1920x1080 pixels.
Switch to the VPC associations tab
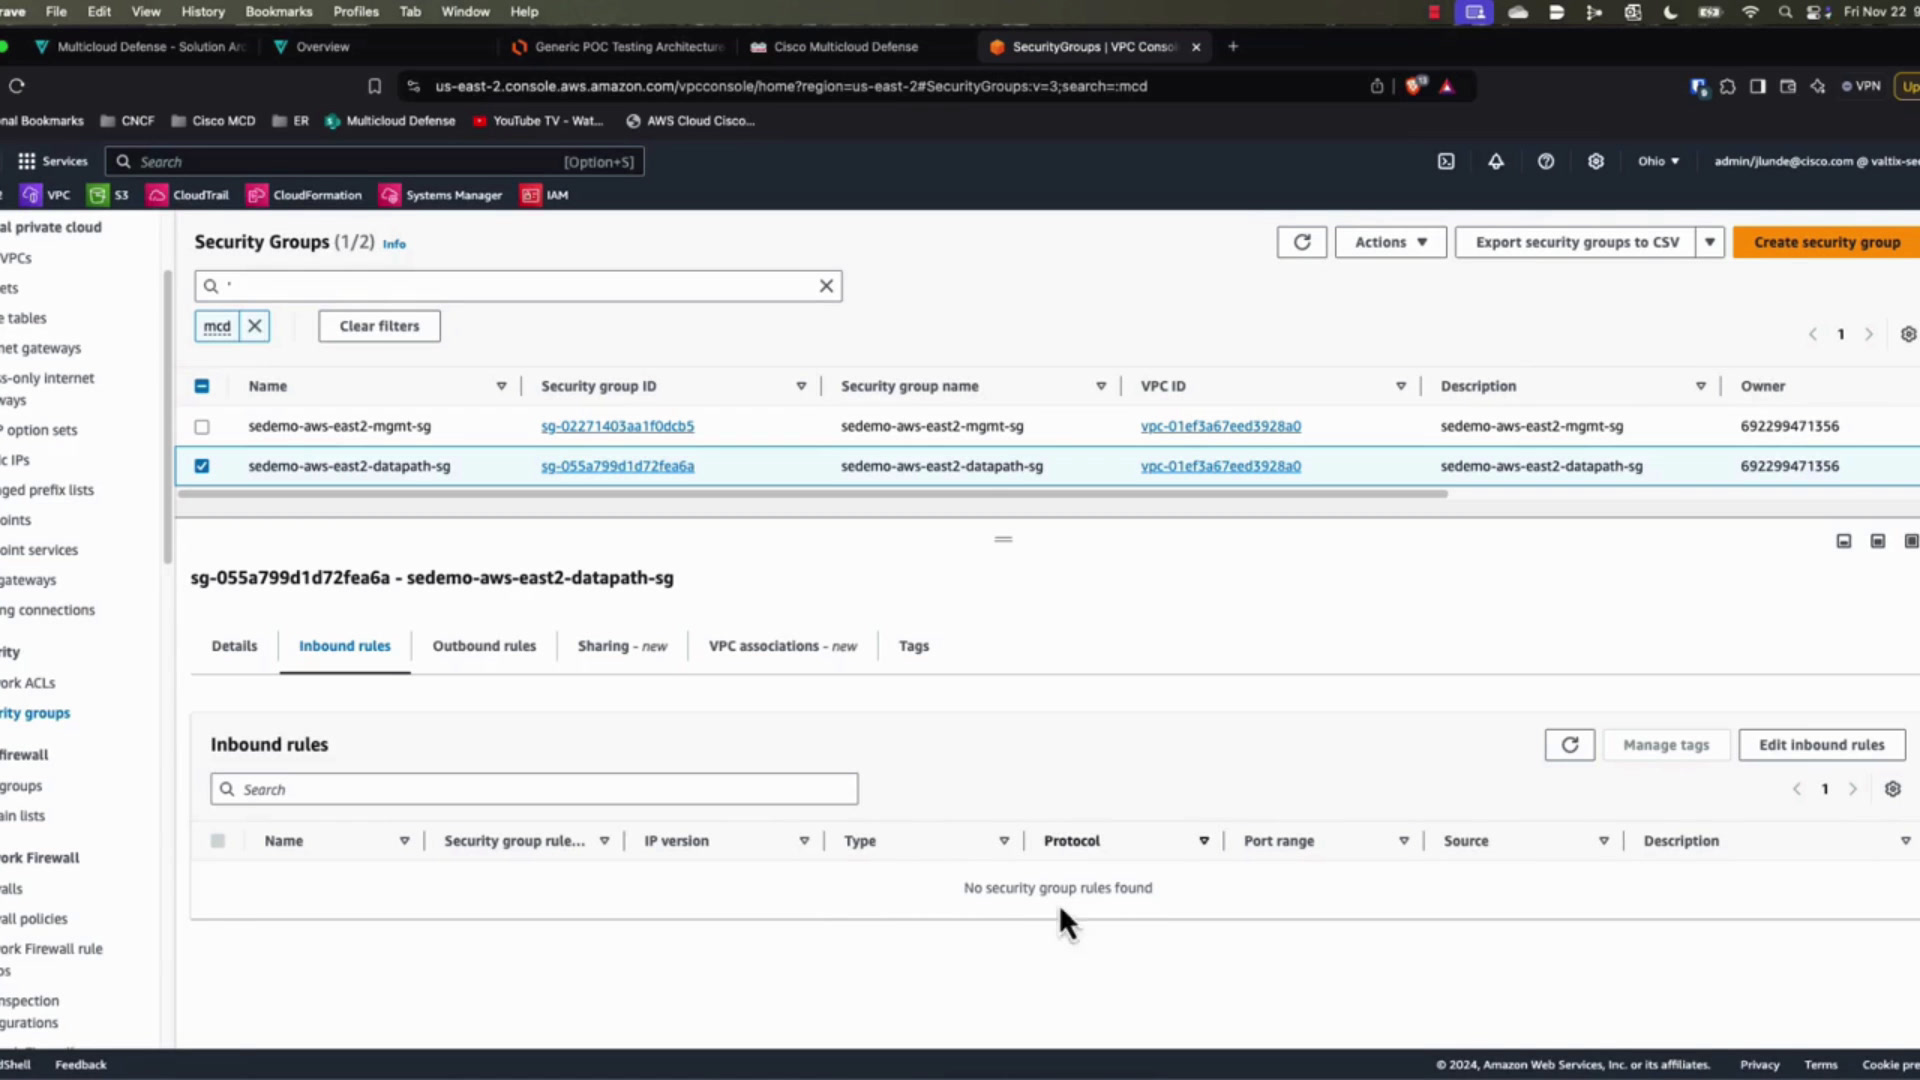point(783,646)
